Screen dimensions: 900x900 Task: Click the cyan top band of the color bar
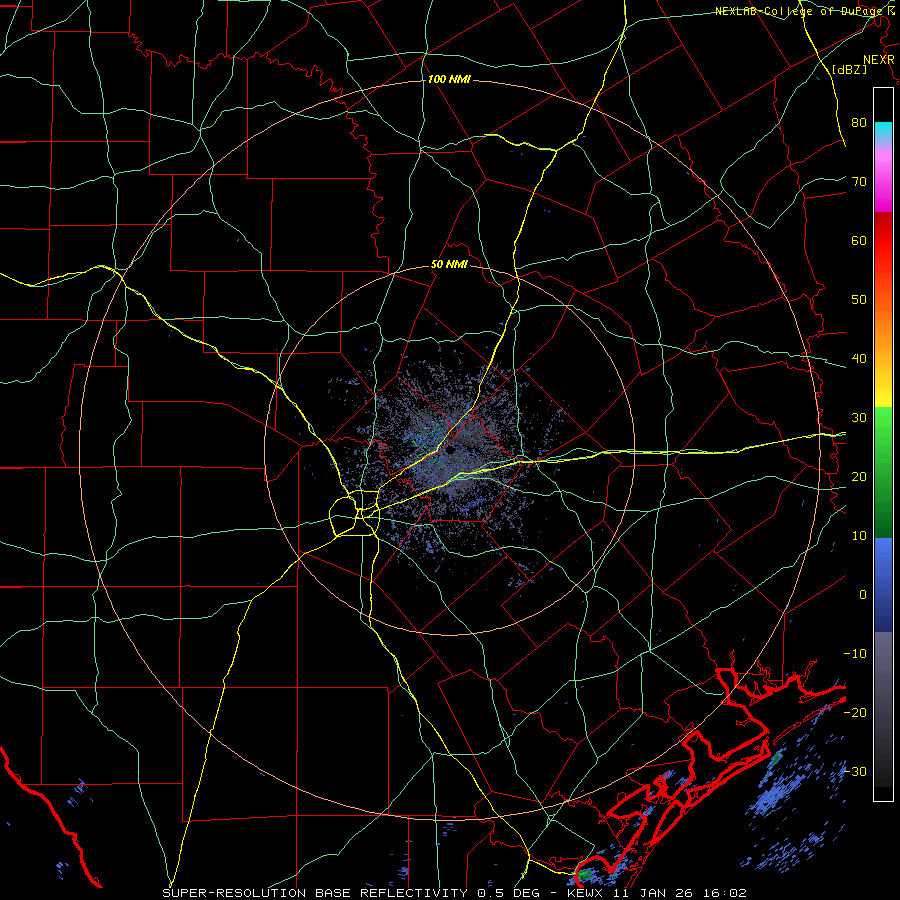(883, 131)
